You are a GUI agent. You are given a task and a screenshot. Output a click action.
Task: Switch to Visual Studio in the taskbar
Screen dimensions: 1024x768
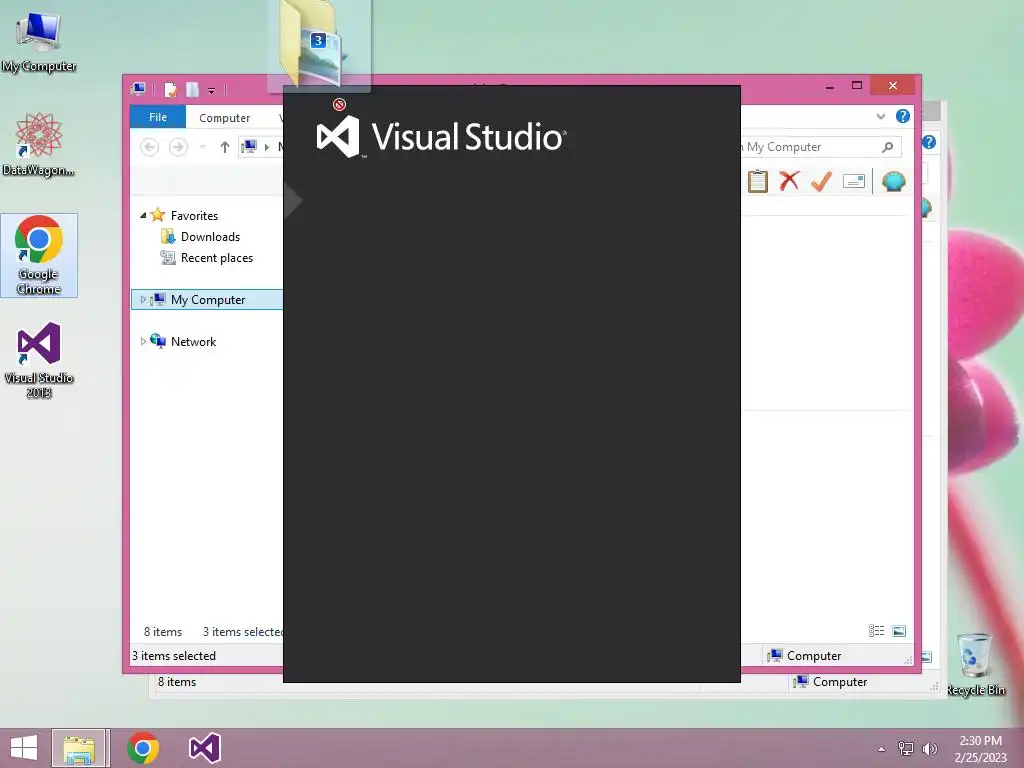(204, 748)
